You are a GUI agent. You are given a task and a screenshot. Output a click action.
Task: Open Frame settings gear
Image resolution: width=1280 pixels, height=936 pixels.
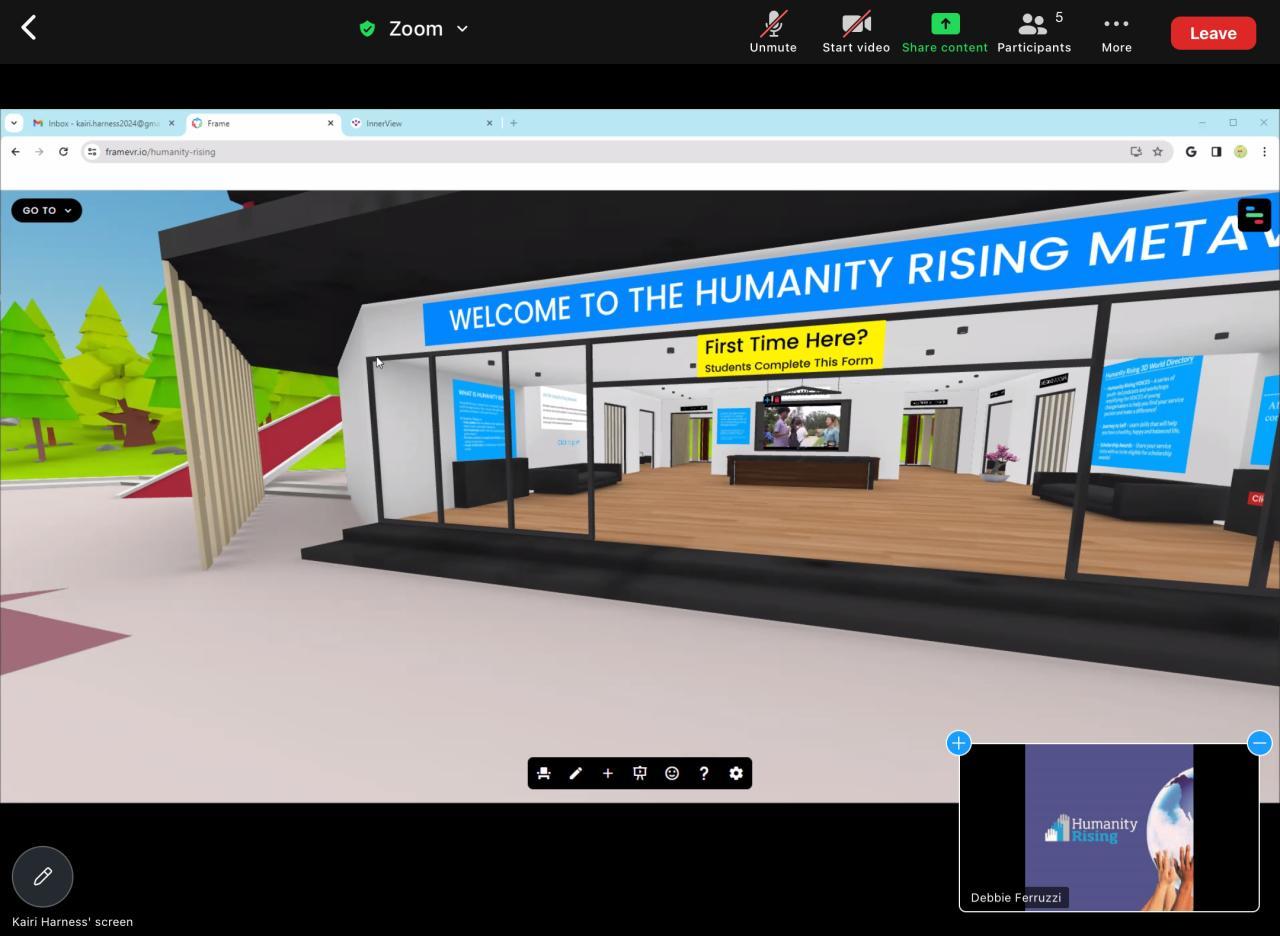click(736, 773)
